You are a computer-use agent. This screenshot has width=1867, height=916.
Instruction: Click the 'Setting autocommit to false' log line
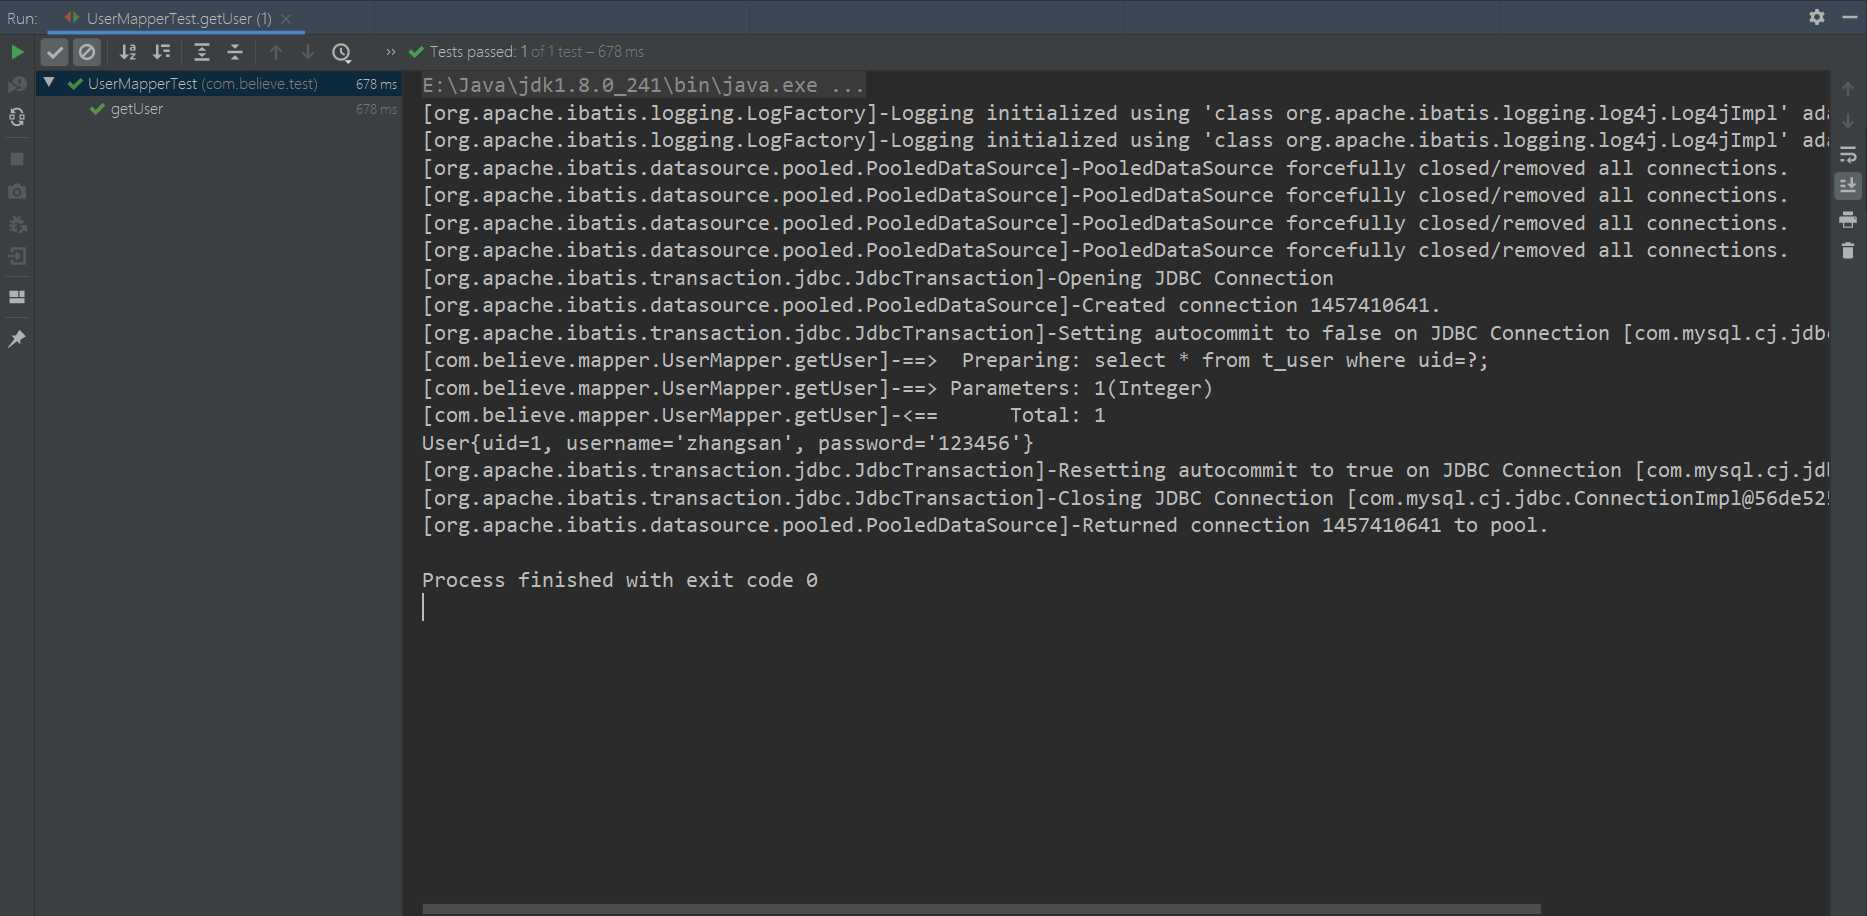click(x=1125, y=333)
